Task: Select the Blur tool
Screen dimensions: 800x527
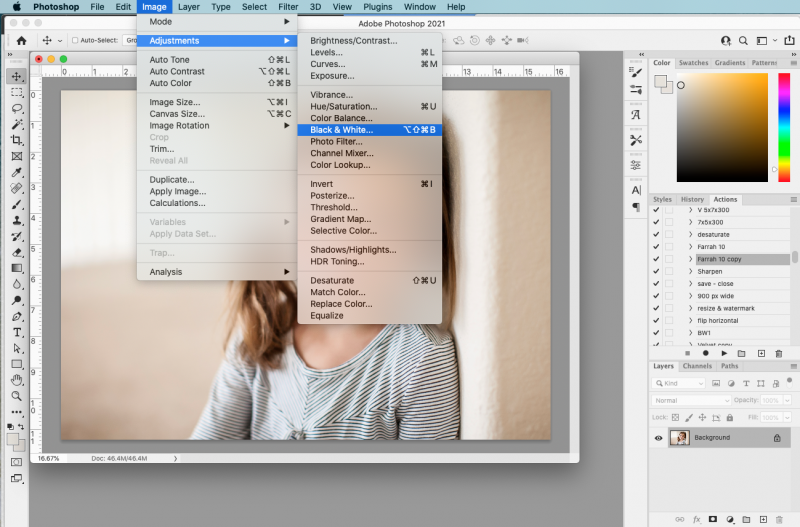Action: (17, 284)
